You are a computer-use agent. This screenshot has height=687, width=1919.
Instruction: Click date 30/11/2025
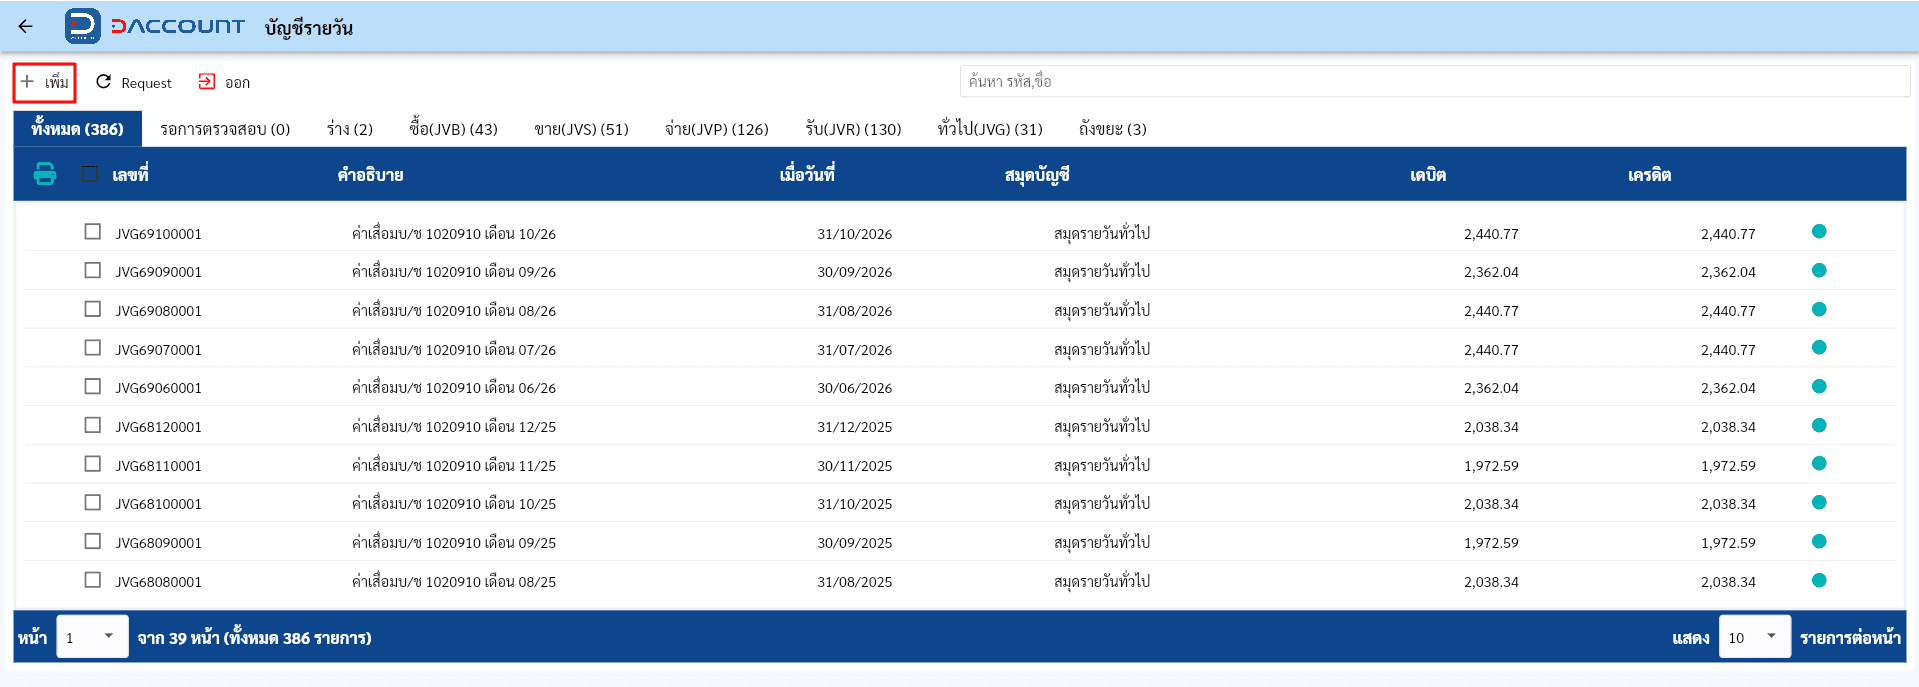point(854,466)
